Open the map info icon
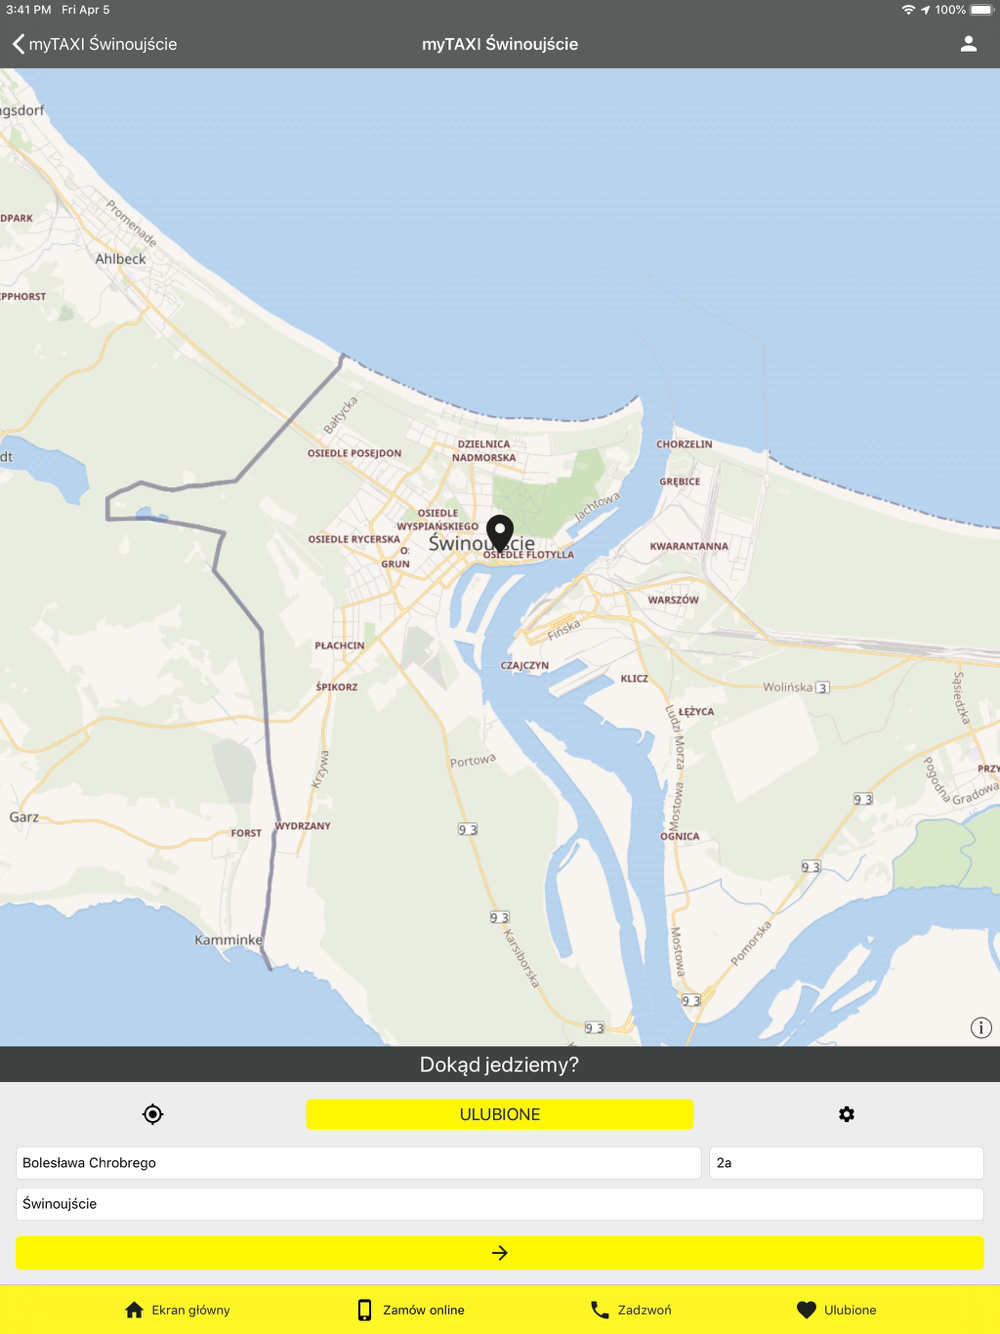The image size is (1000, 1334). (x=981, y=1028)
